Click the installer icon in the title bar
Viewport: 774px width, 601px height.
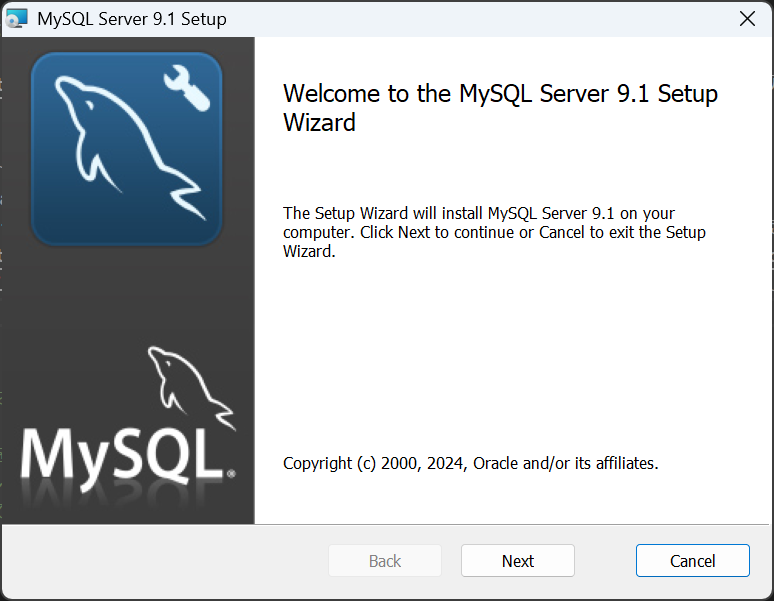[16, 19]
